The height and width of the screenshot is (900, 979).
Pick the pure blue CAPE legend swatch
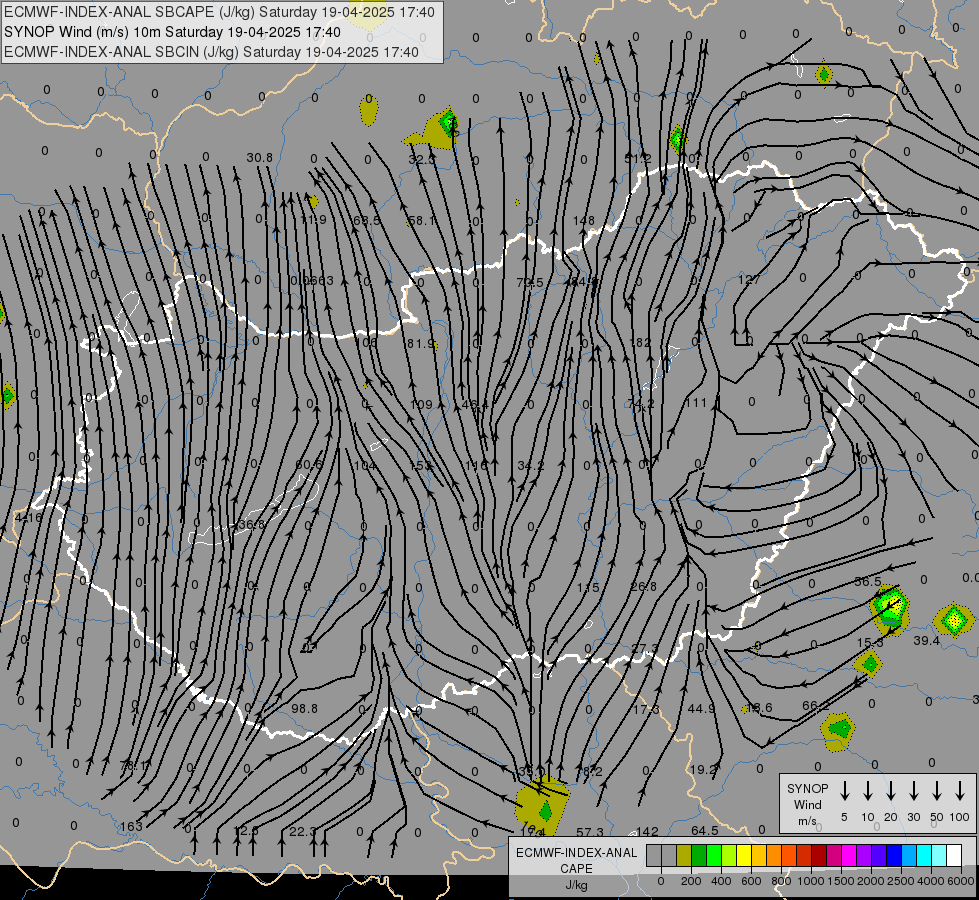pos(893,856)
